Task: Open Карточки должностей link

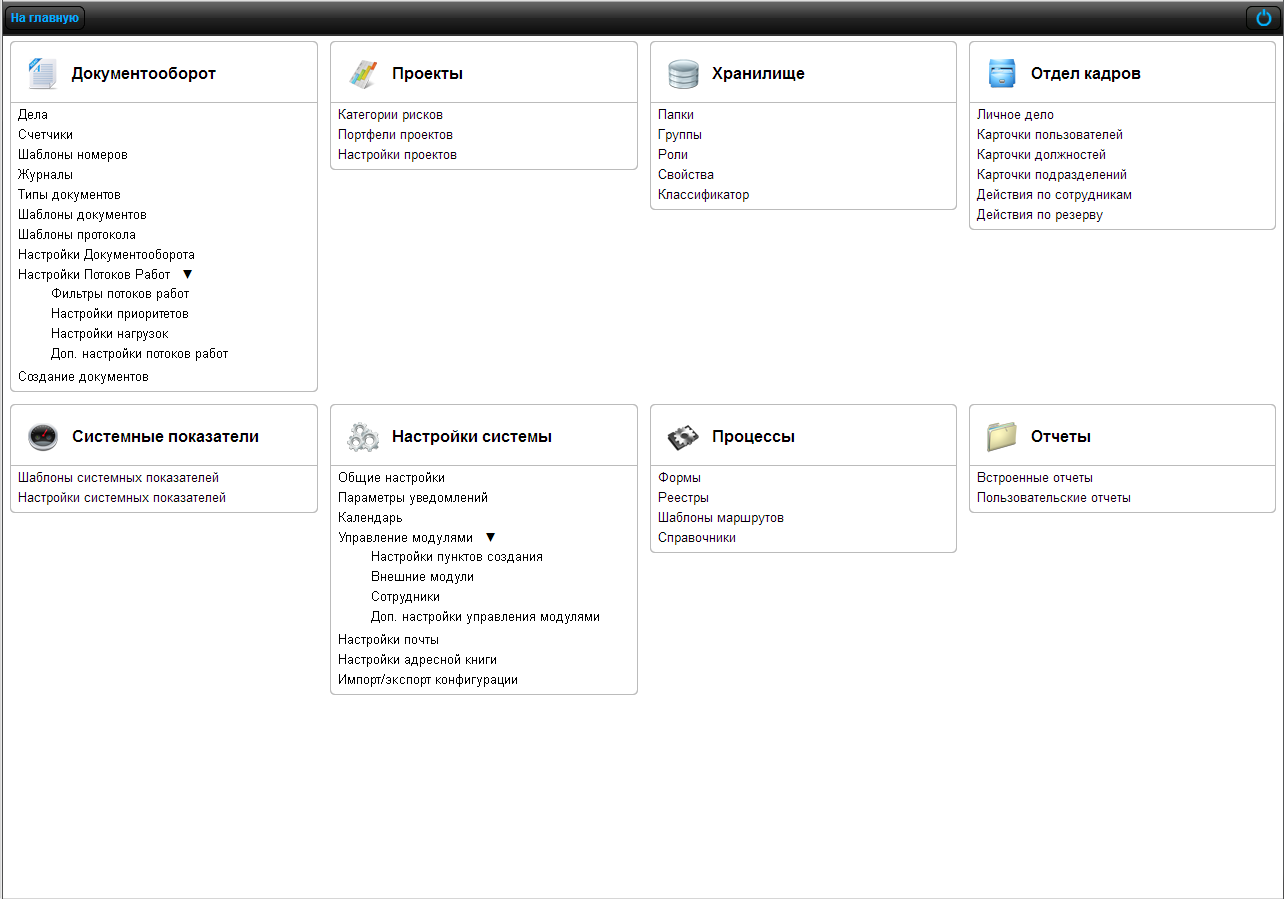Action: (x=1041, y=155)
